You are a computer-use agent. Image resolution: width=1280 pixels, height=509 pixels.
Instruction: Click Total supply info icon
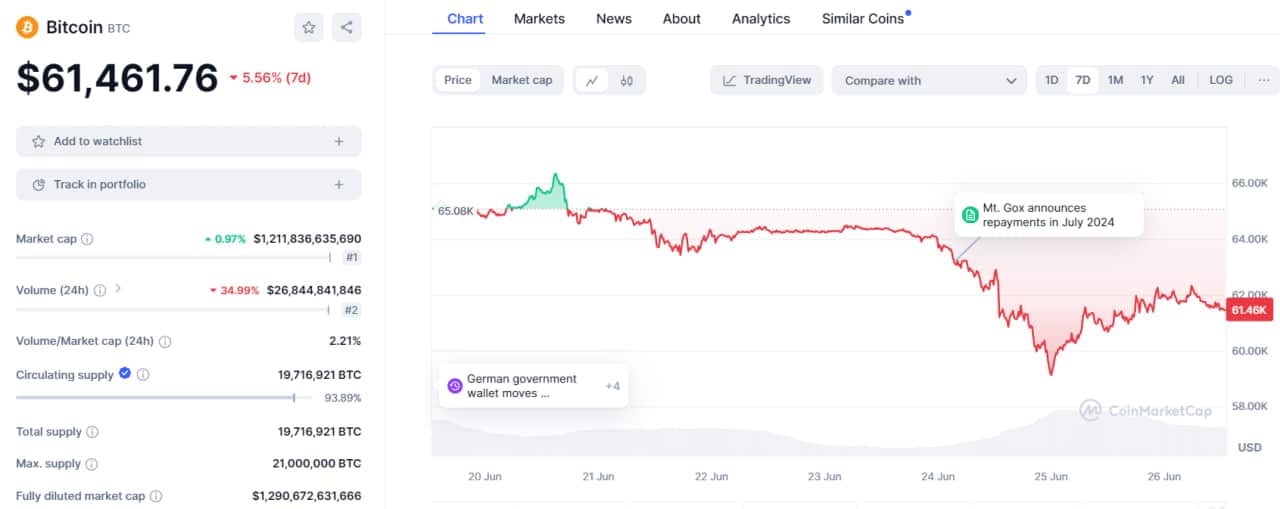(92, 432)
